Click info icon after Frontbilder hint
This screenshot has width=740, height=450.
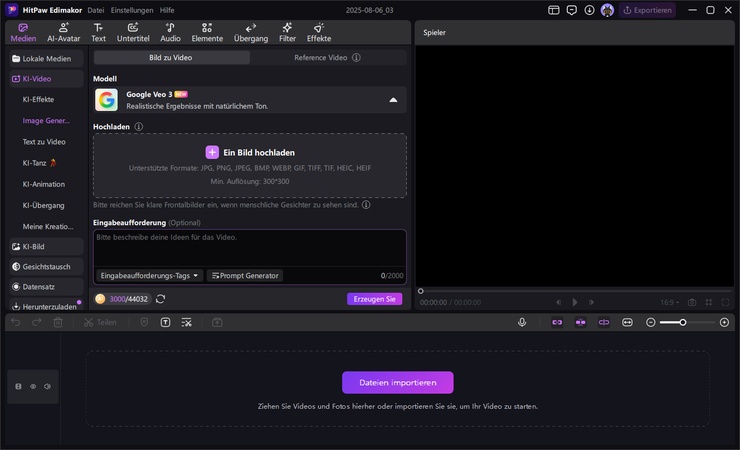point(366,205)
